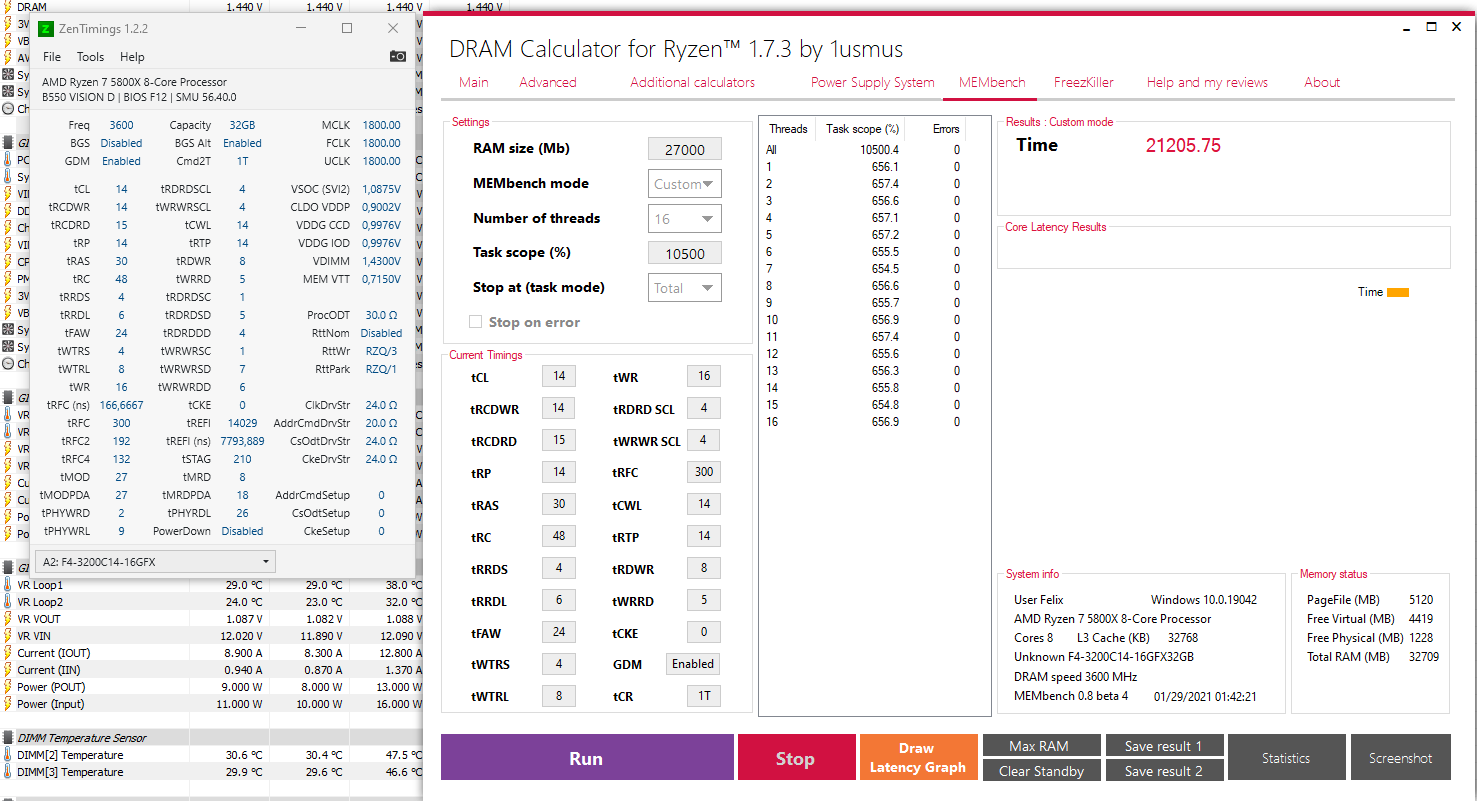Click the tCR 1T field
The height and width of the screenshot is (801, 1477).
704,696
